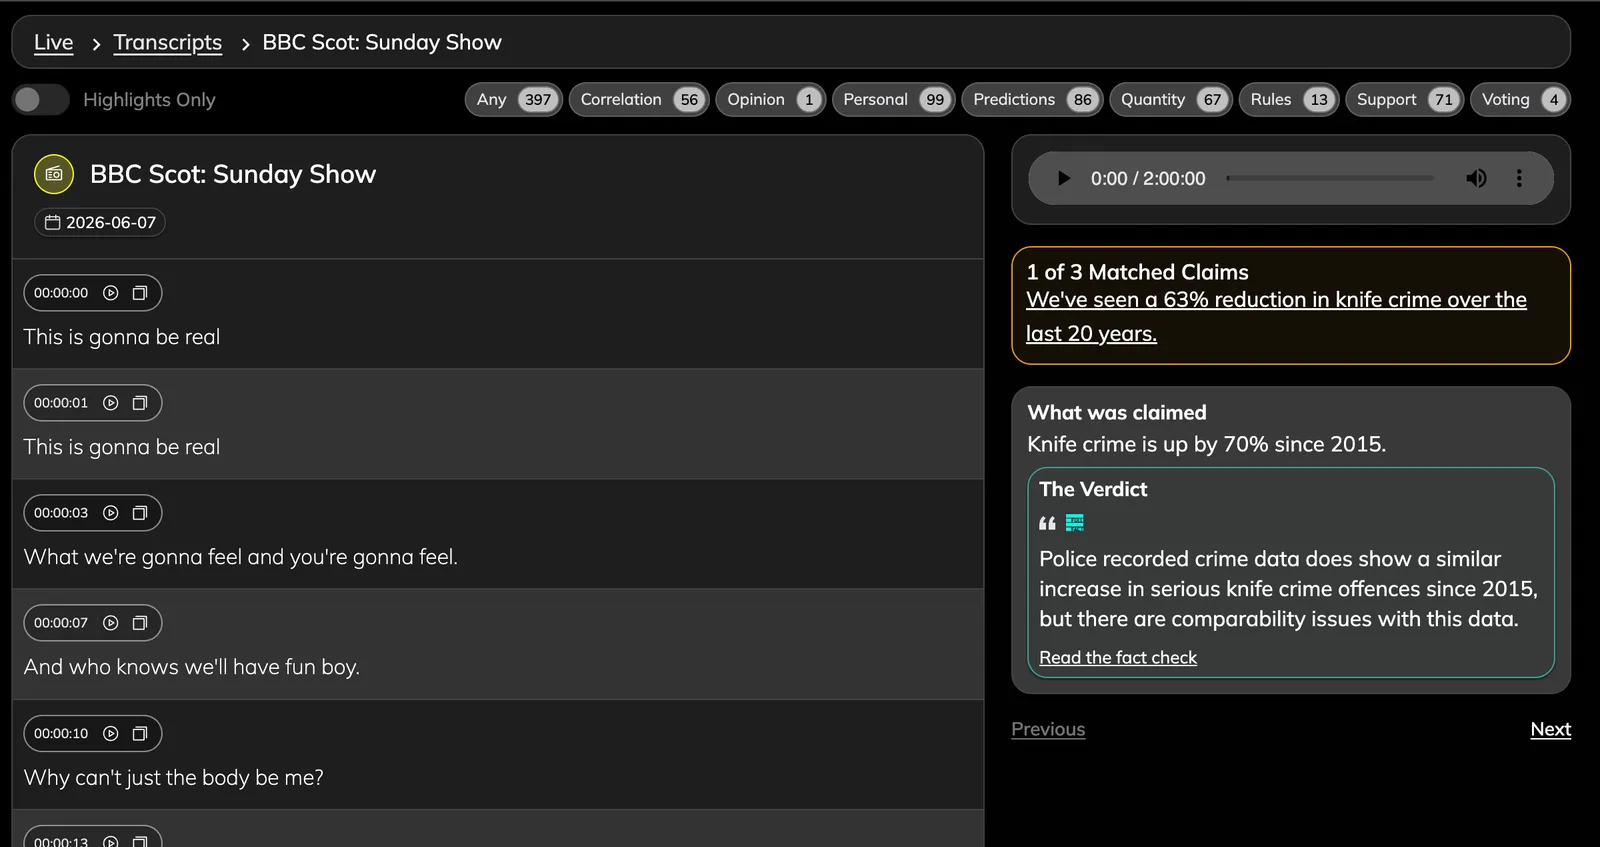The image size is (1600, 847).
Task: Copy the 00:00:07 transcript segment
Action: click(140, 623)
